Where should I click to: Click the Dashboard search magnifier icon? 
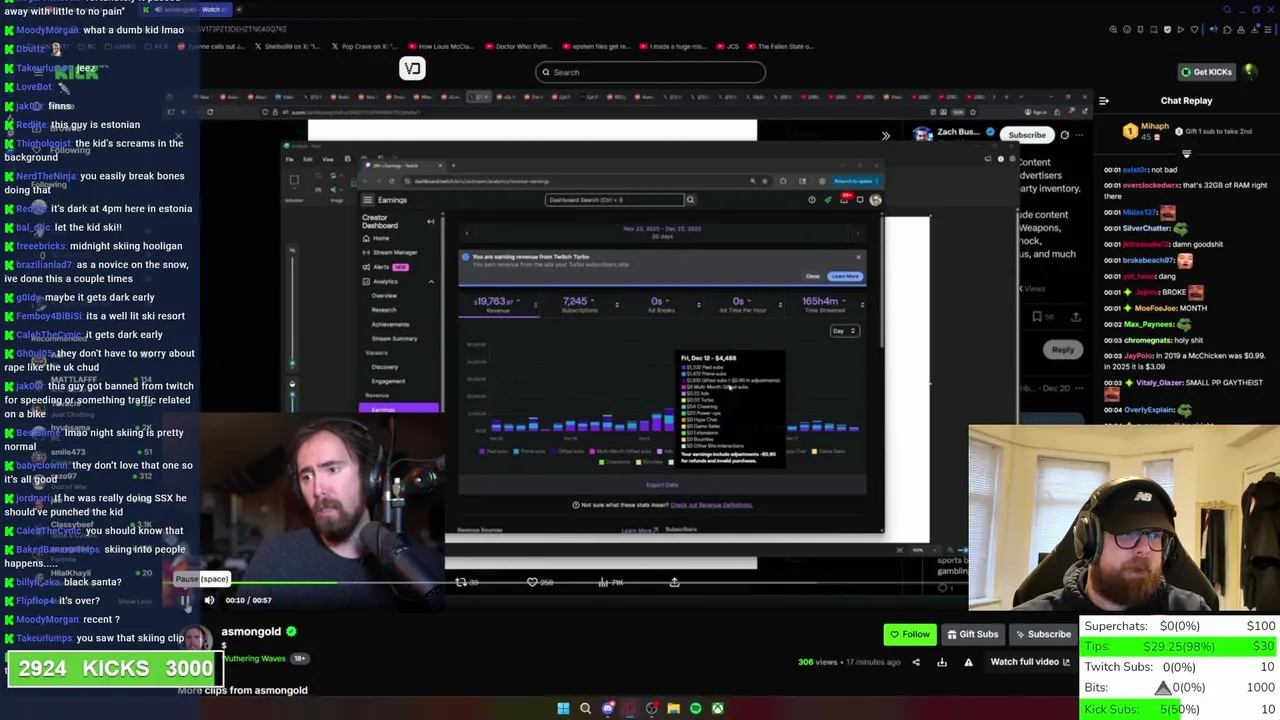point(689,200)
